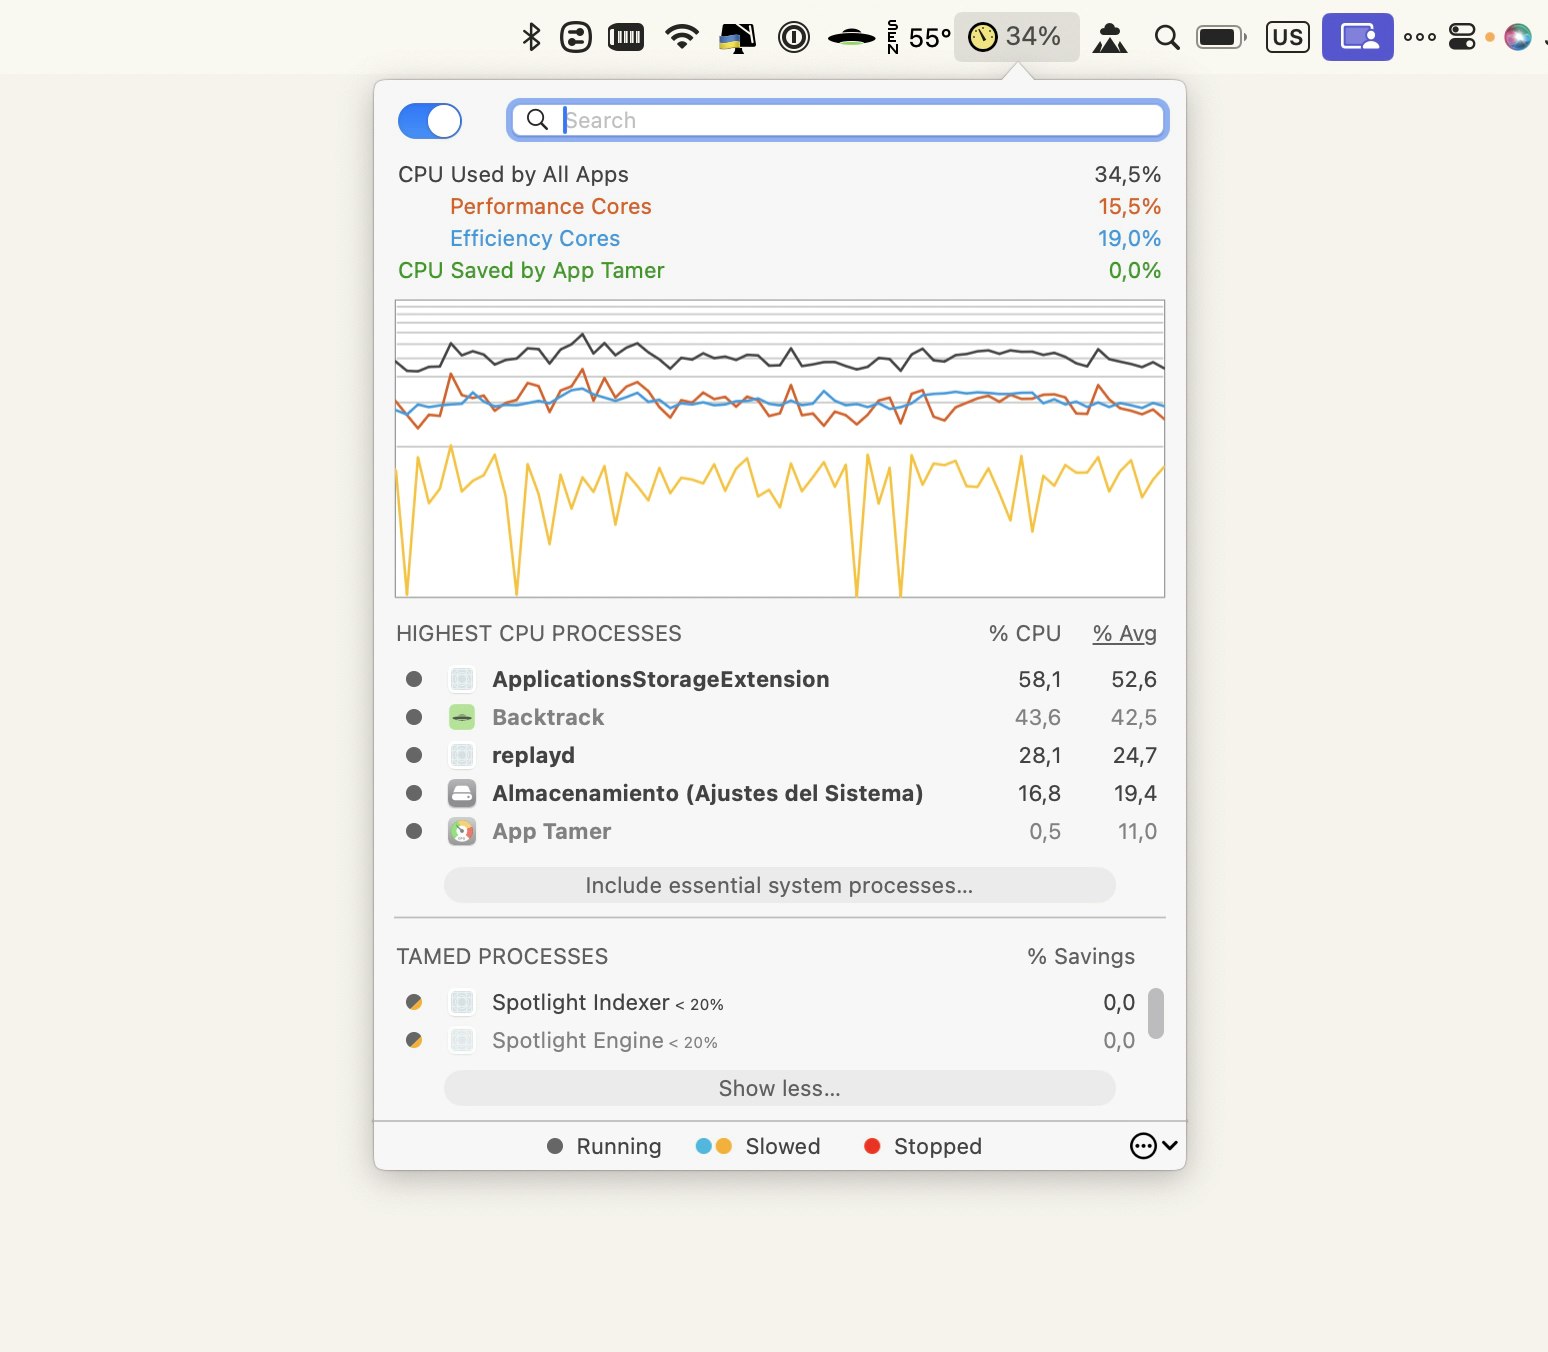
Task: Click the % Savings column header
Action: (x=1081, y=957)
